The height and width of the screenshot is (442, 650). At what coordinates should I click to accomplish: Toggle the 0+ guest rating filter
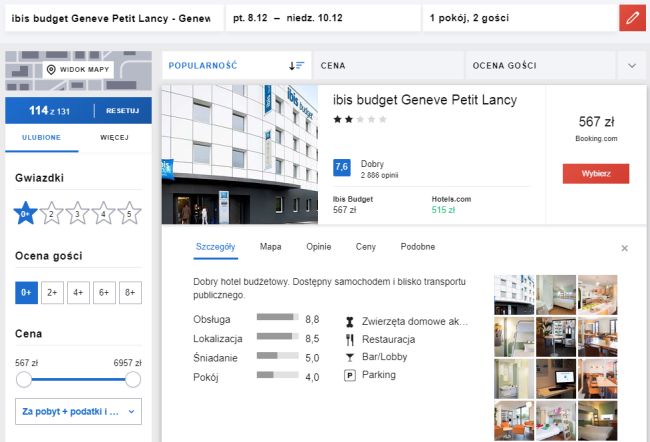coord(26,293)
